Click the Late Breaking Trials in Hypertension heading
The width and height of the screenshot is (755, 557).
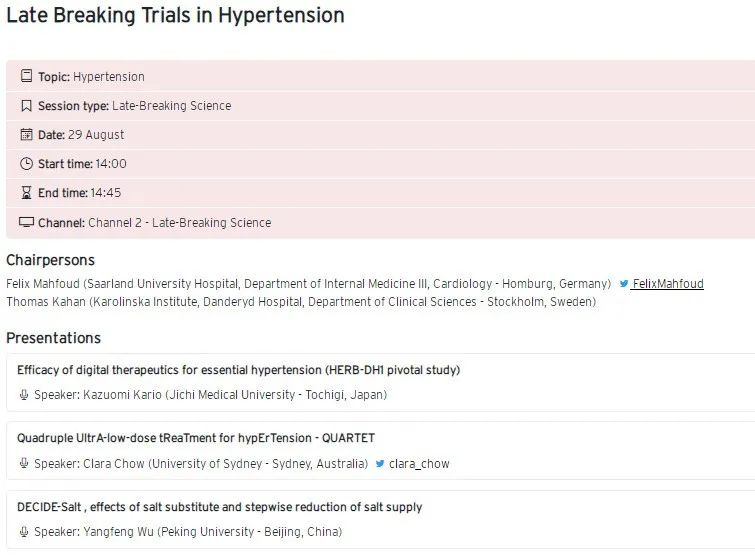coord(175,16)
